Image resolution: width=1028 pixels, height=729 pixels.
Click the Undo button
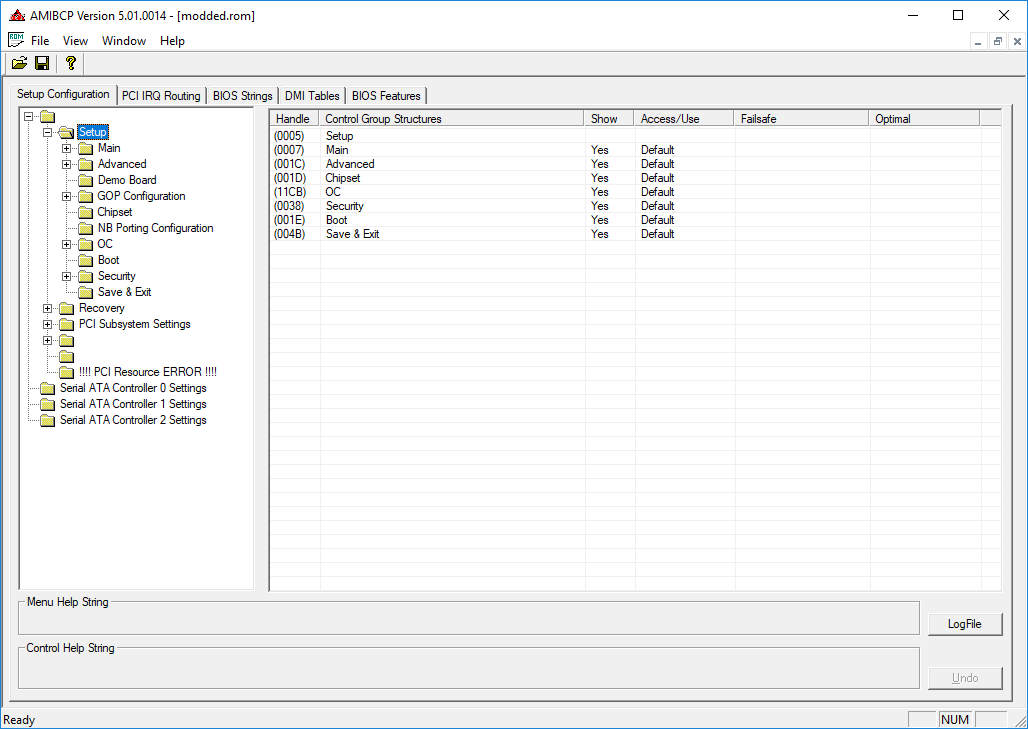click(964, 678)
